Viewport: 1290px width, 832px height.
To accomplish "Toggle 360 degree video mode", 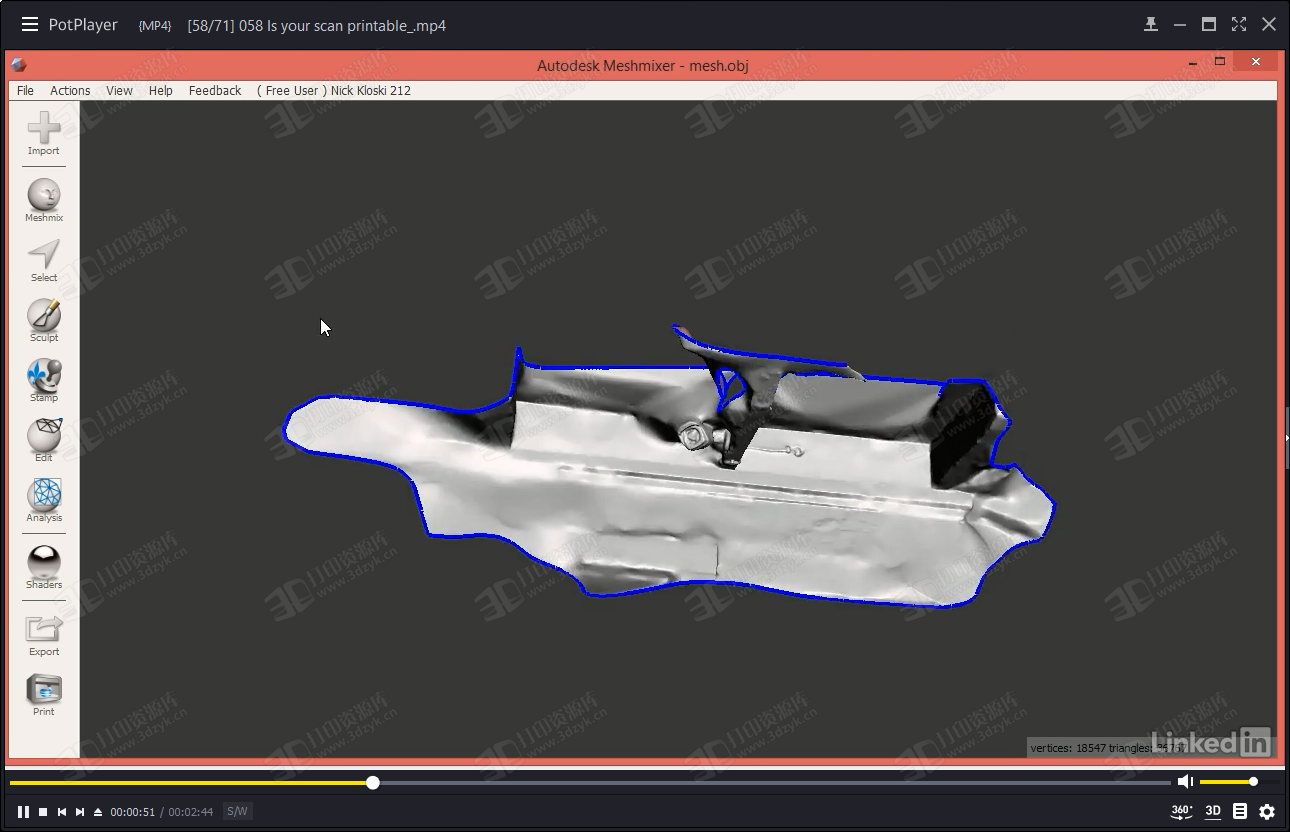I will tap(1181, 812).
